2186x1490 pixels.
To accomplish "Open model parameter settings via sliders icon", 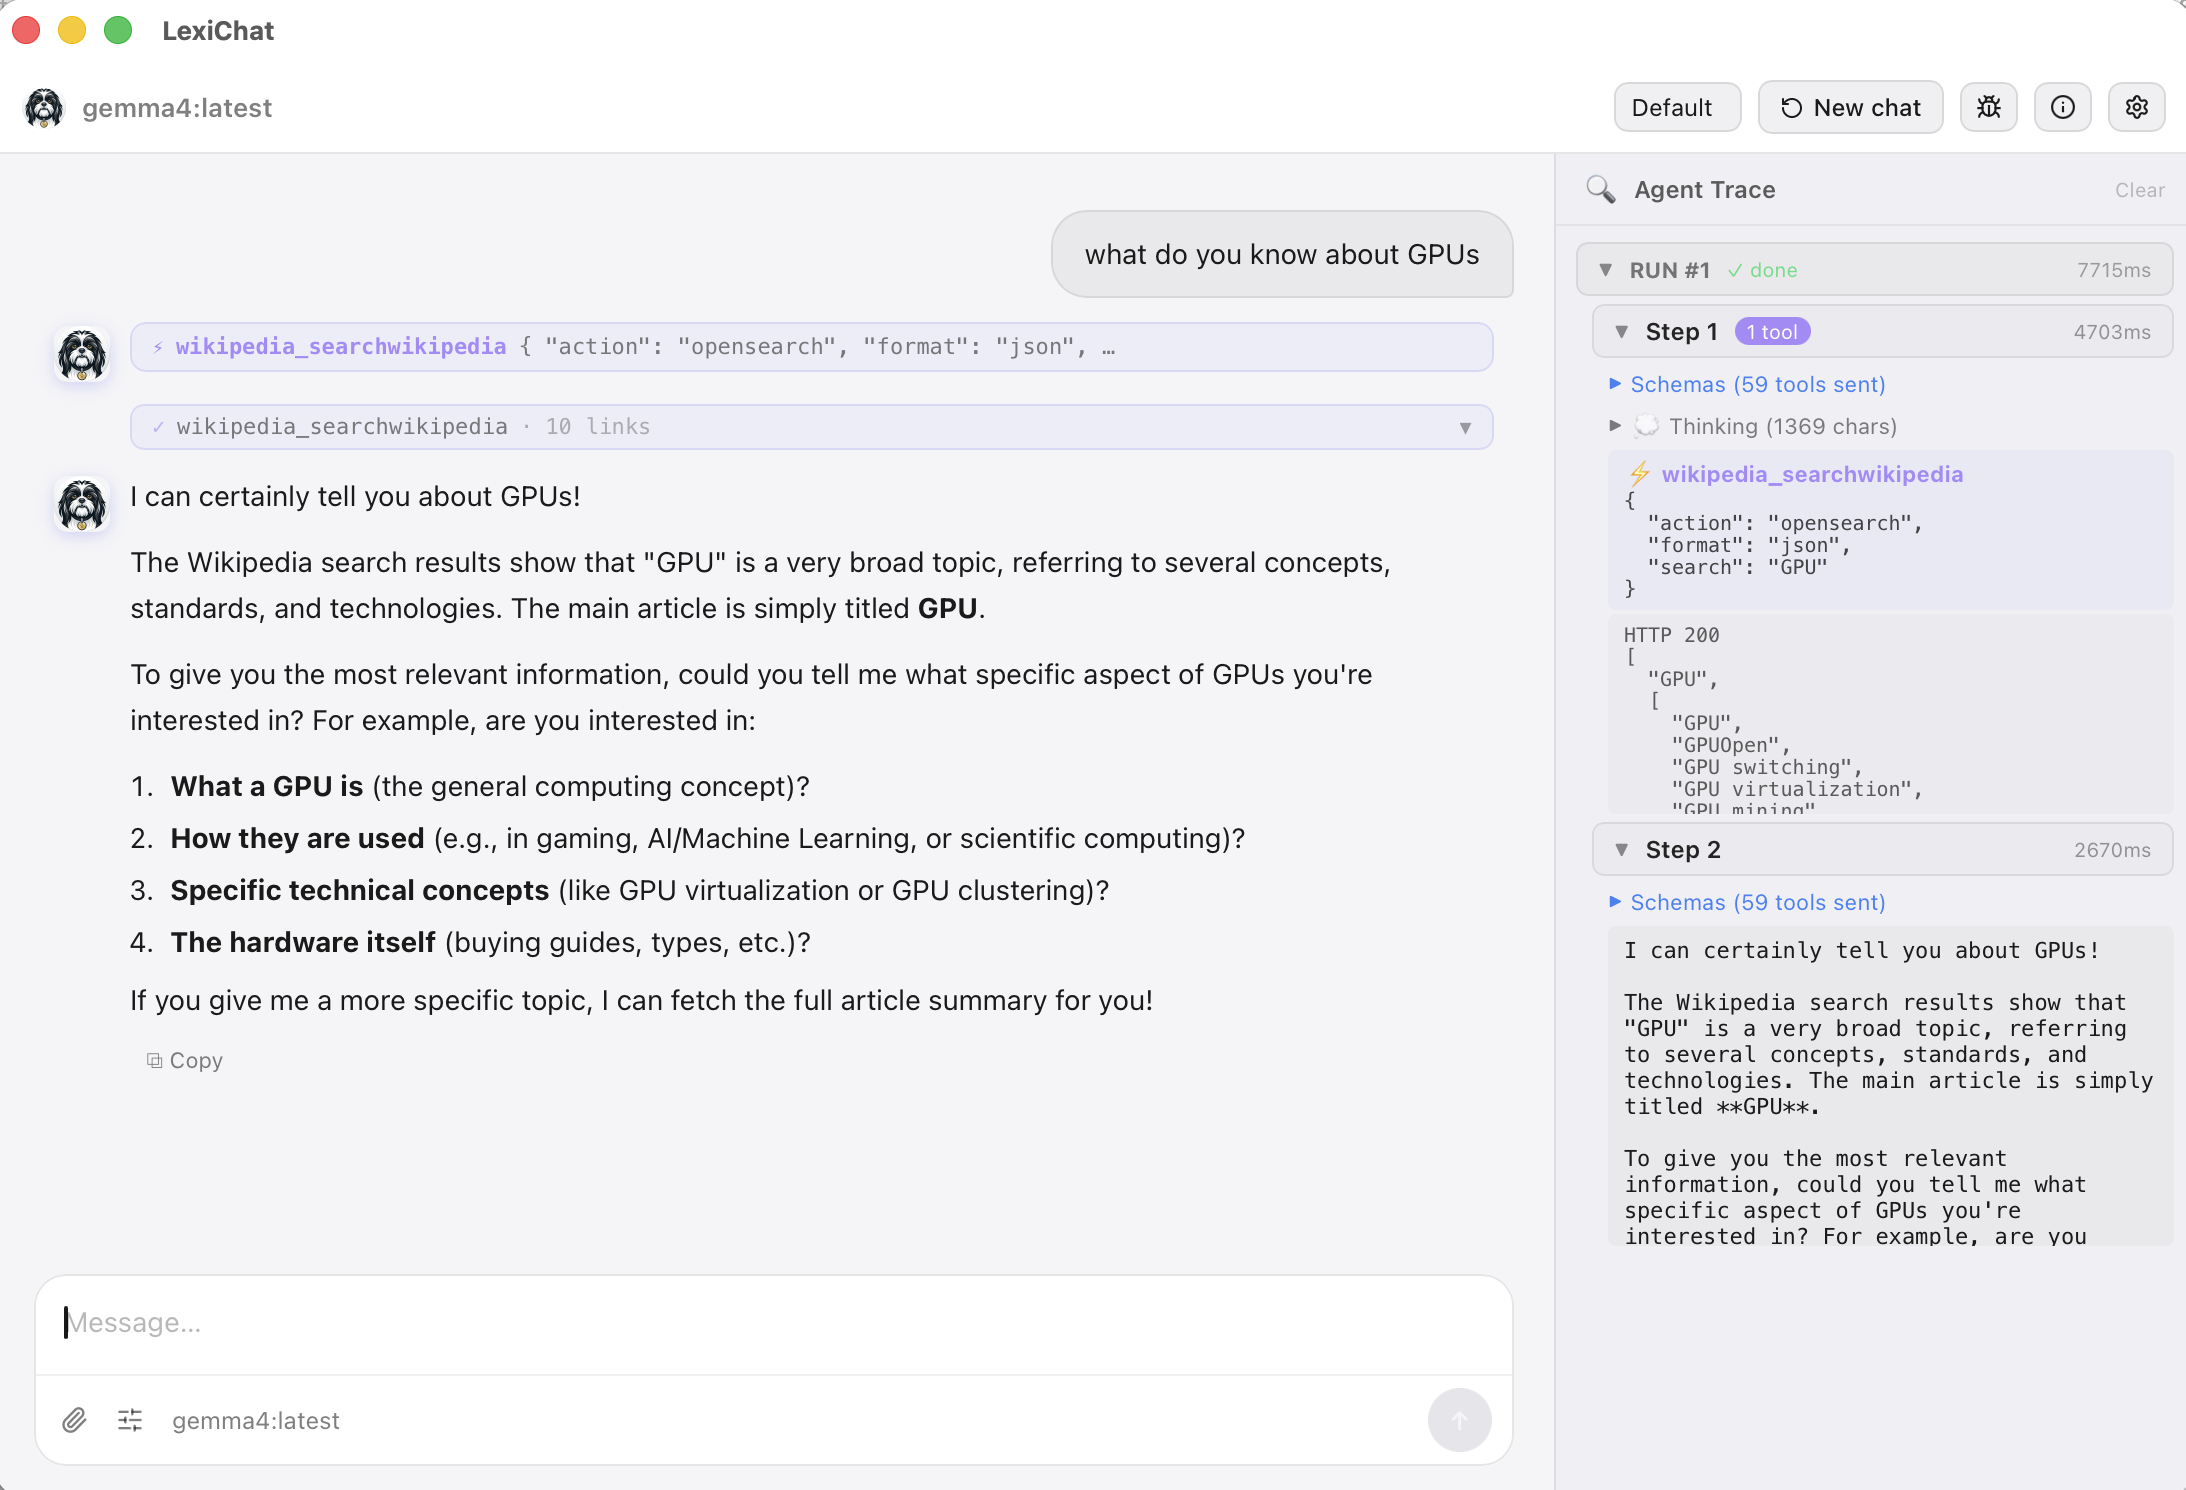I will [130, 1420].
